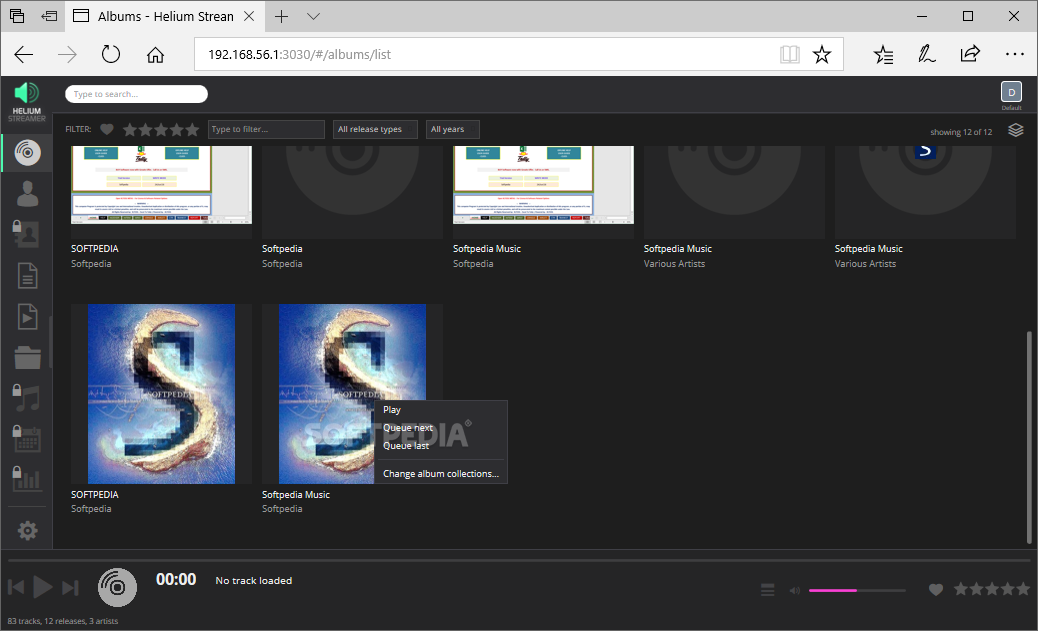This screenshot has width=1038, height=631.
Task: Open the bottom-row SOFTPEDIA album cover
Action: (162, 394)
